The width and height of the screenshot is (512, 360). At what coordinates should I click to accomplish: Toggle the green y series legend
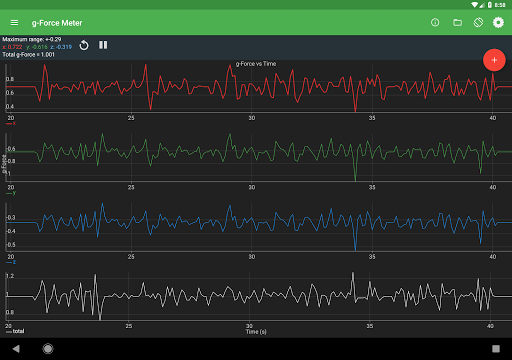pos(11,193)
